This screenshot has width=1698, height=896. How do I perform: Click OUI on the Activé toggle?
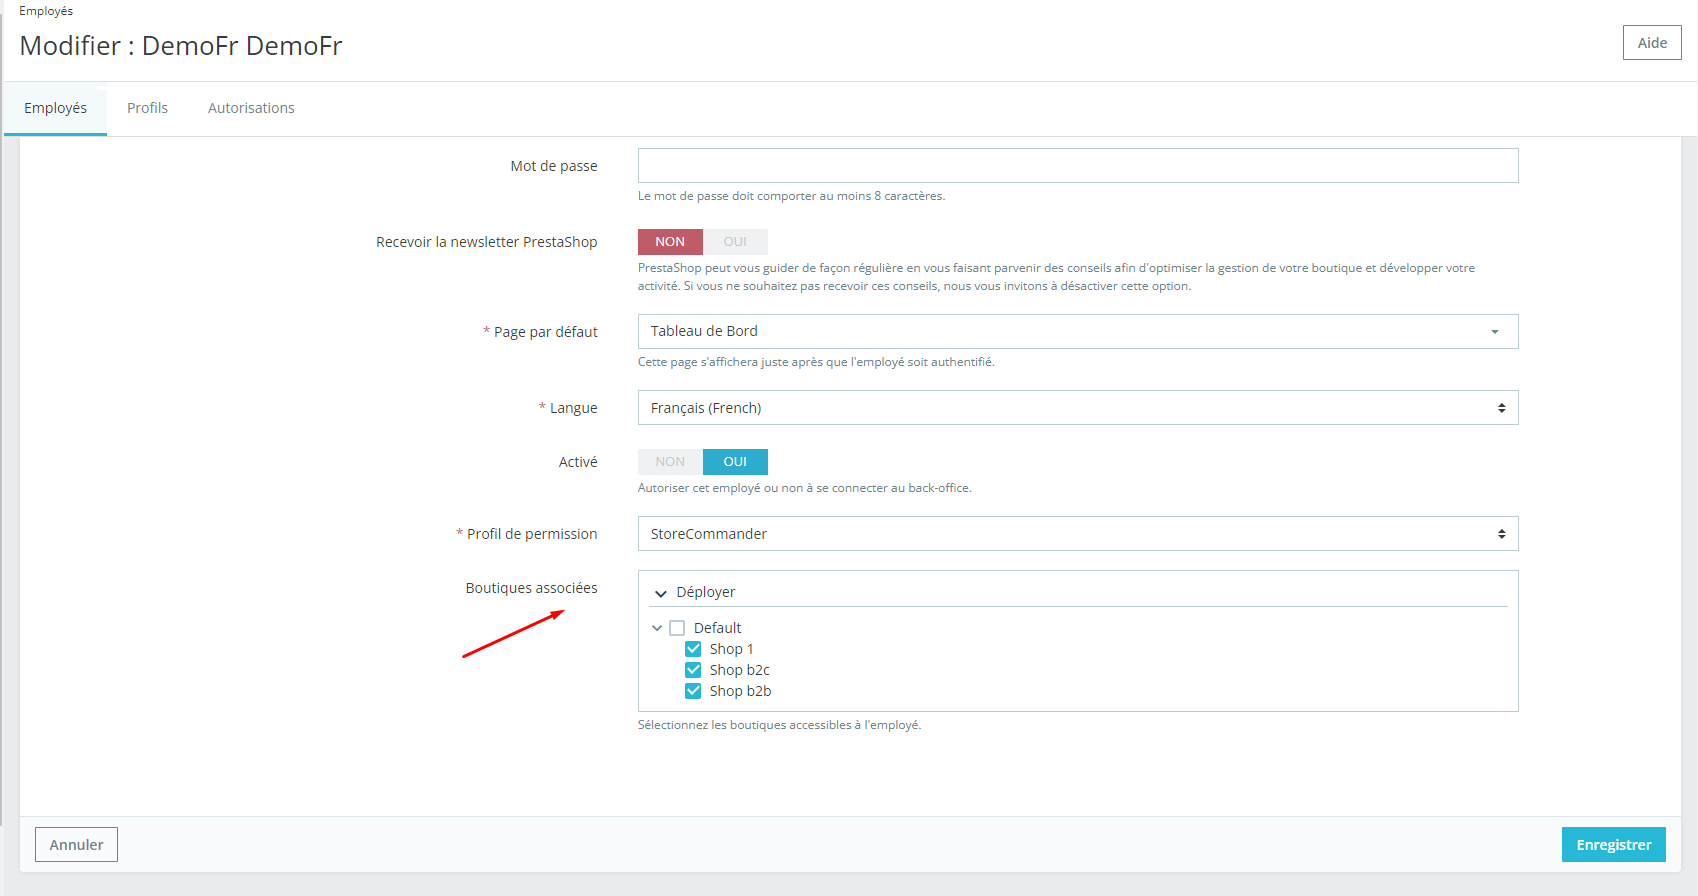(735, 462)
